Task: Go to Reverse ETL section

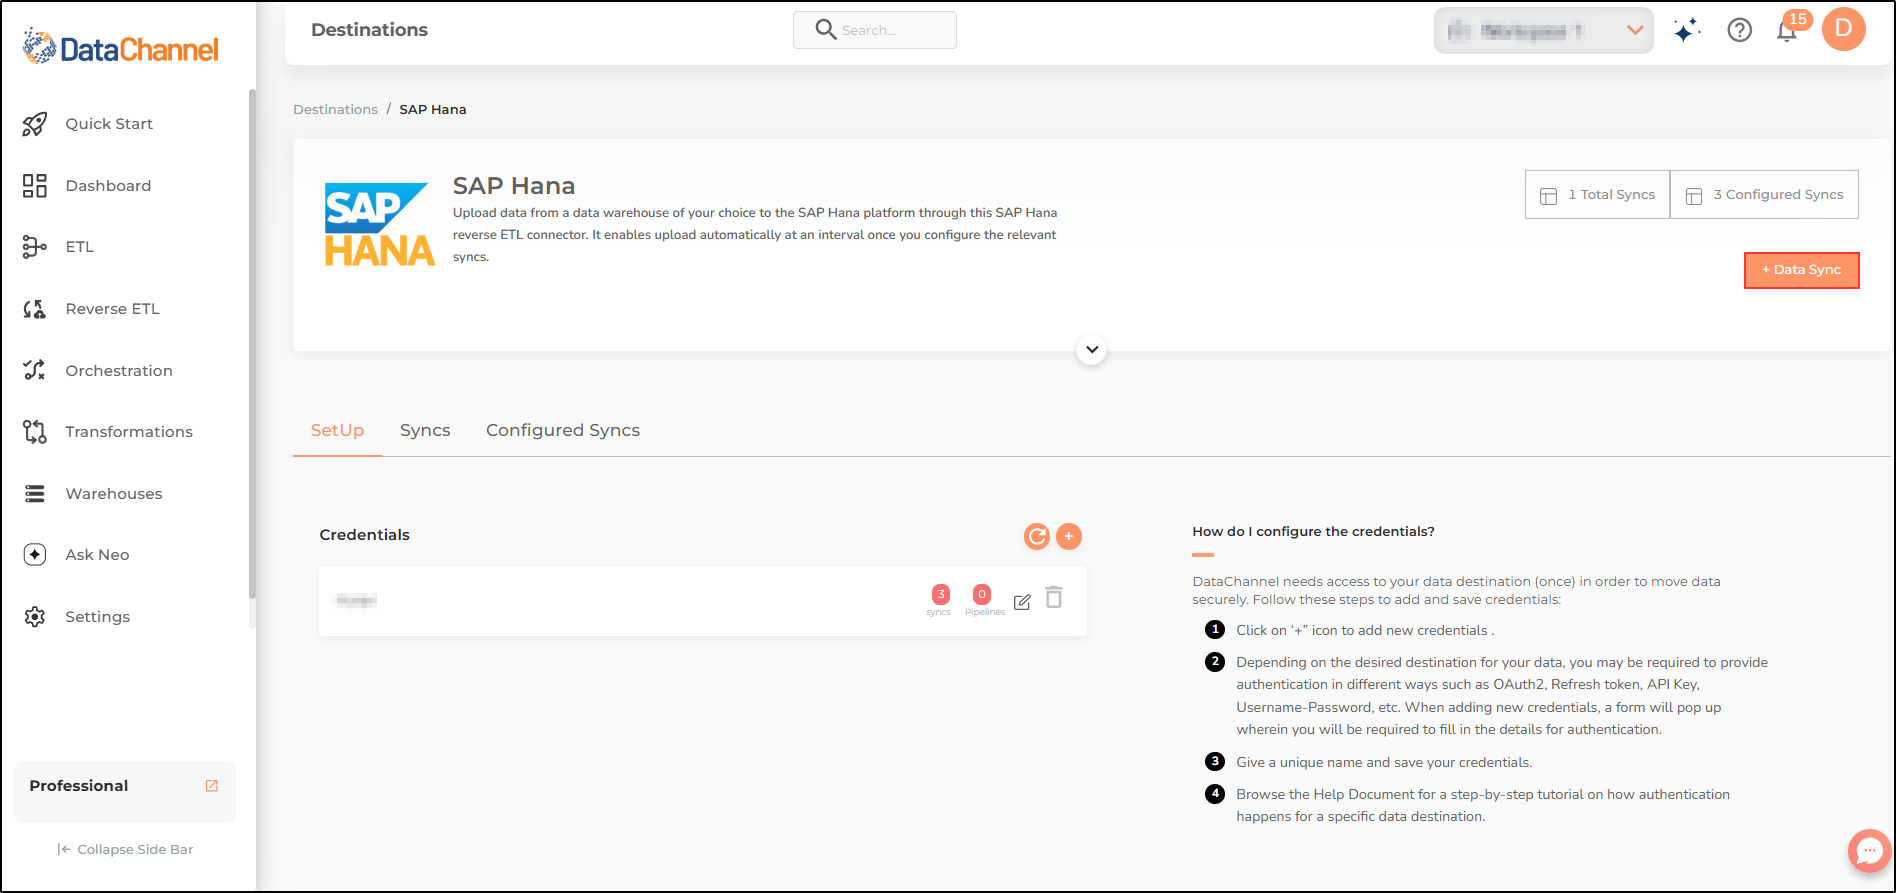Action: [112, 309]
